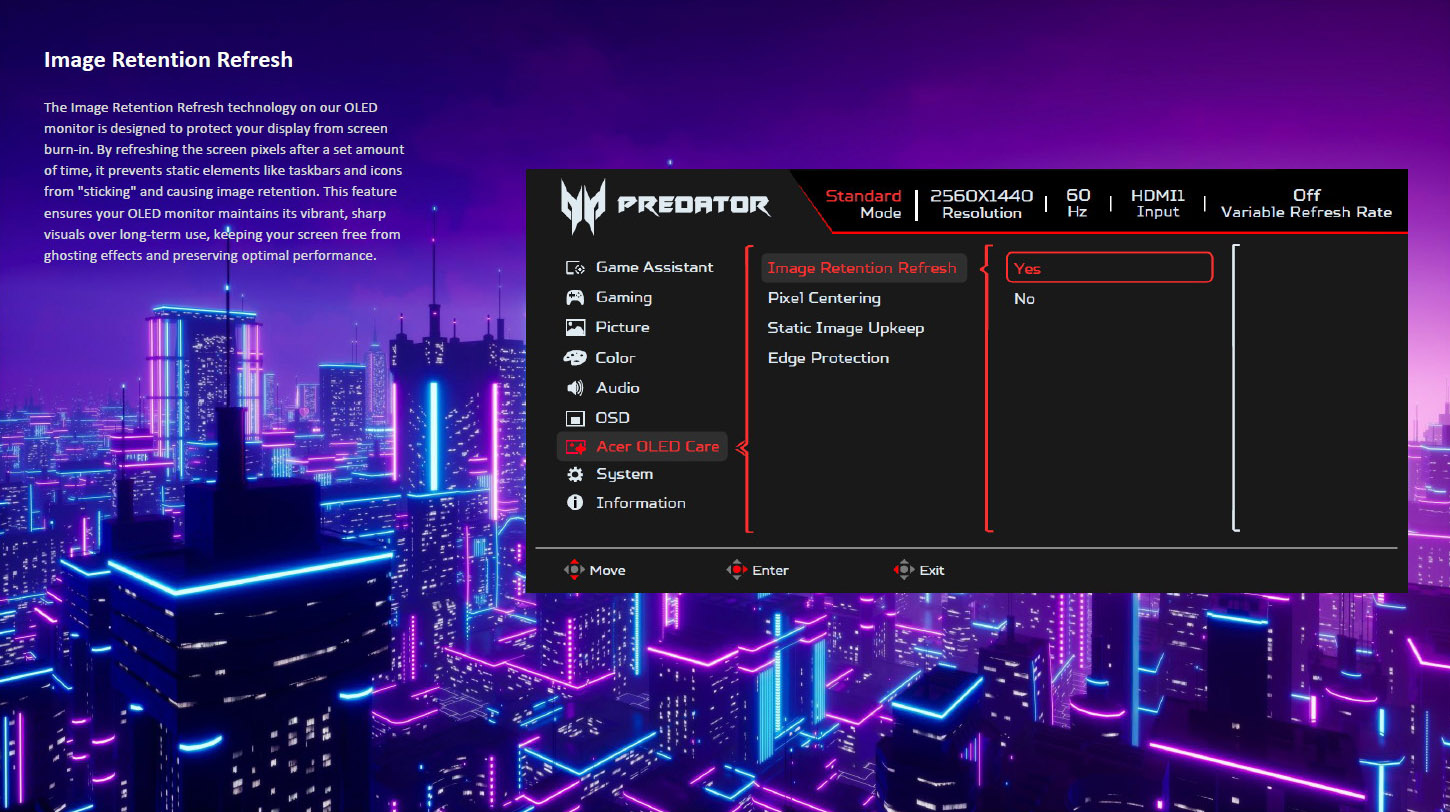Open the OSD settings icon
Image resolution: width=1450 pixels, height=812 pixels.
(575, 418)
